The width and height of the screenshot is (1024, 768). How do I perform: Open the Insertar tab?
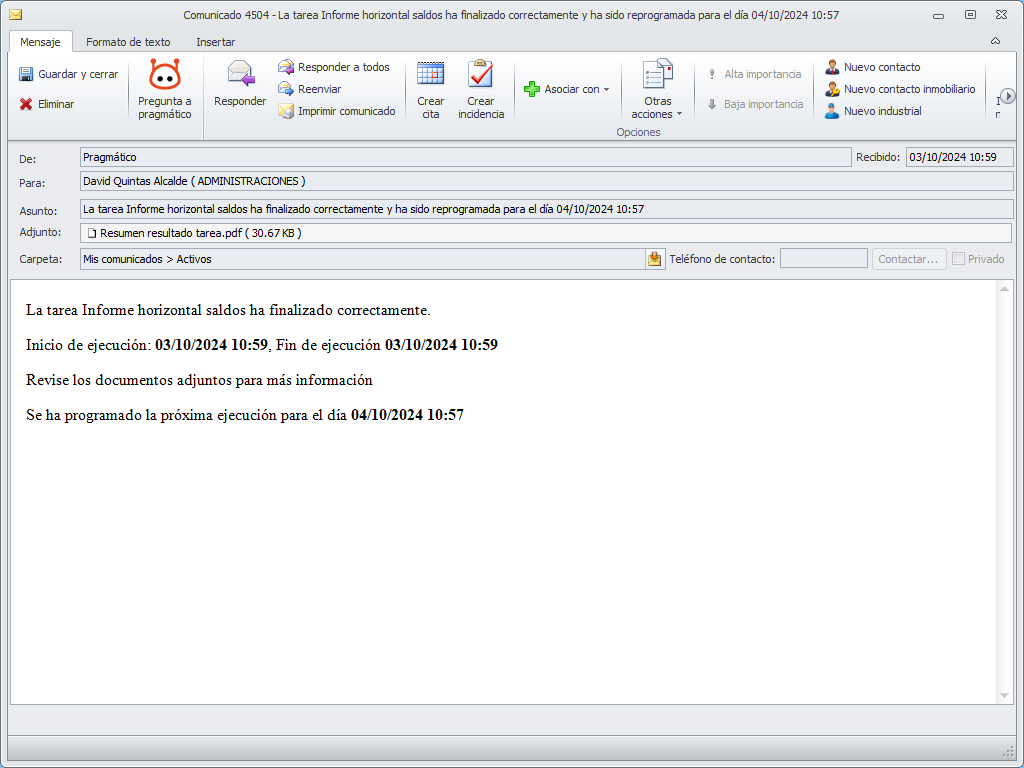(216, 42)
